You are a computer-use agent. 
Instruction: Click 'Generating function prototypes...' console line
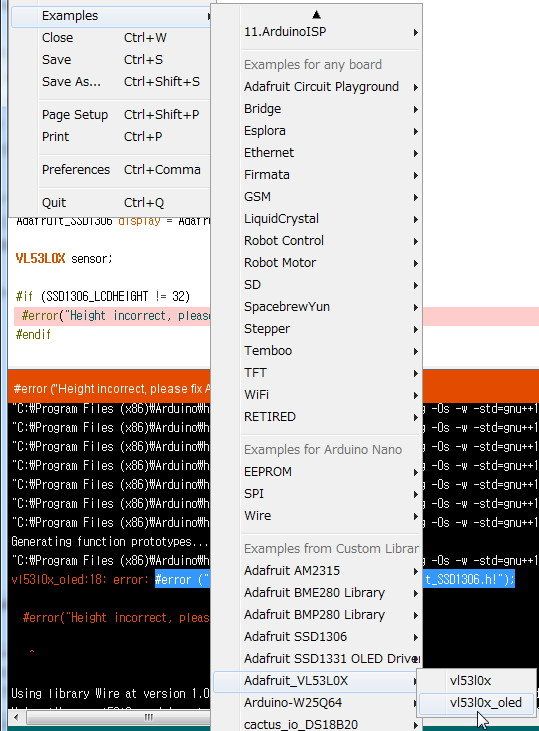click(x=110, y=542)
